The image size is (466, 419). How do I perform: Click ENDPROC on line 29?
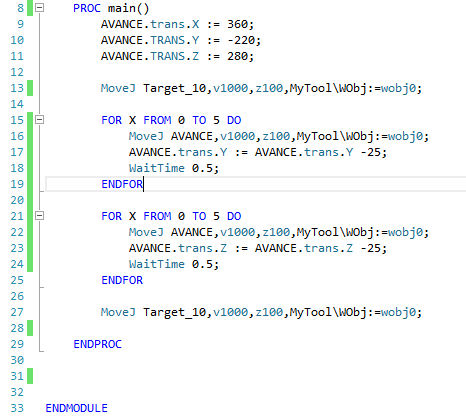[x=97, y=344]
